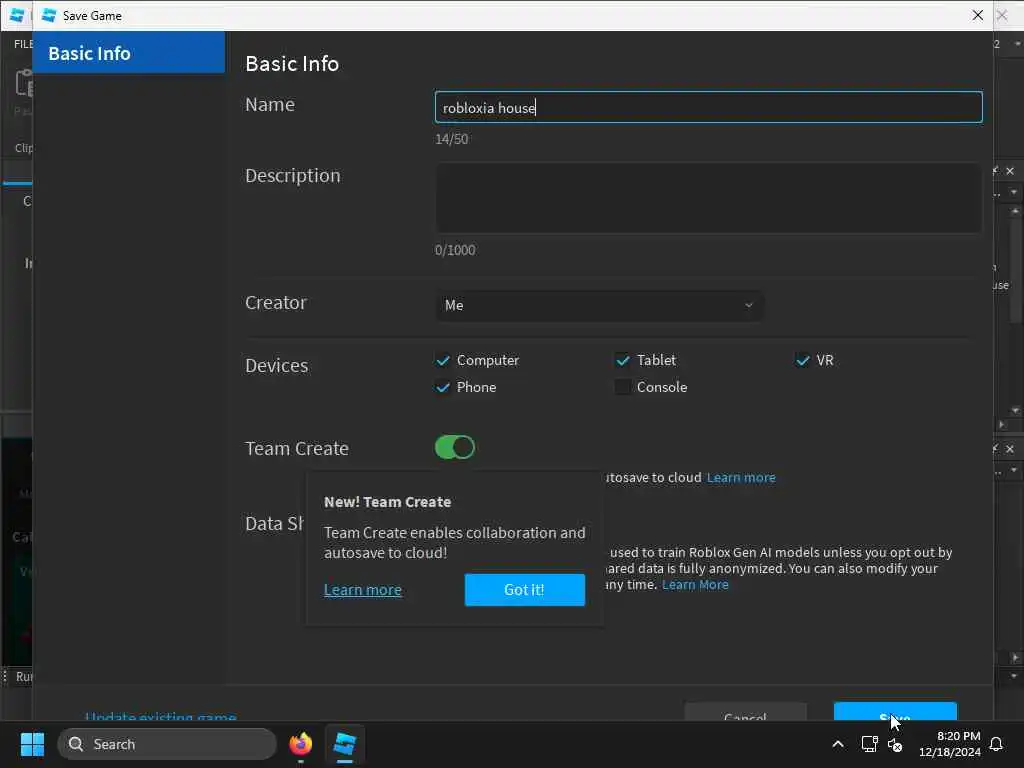Viewport: 1024px width, 768px height.
Task: Open the Windows Start menu
Action: (32, 744)
